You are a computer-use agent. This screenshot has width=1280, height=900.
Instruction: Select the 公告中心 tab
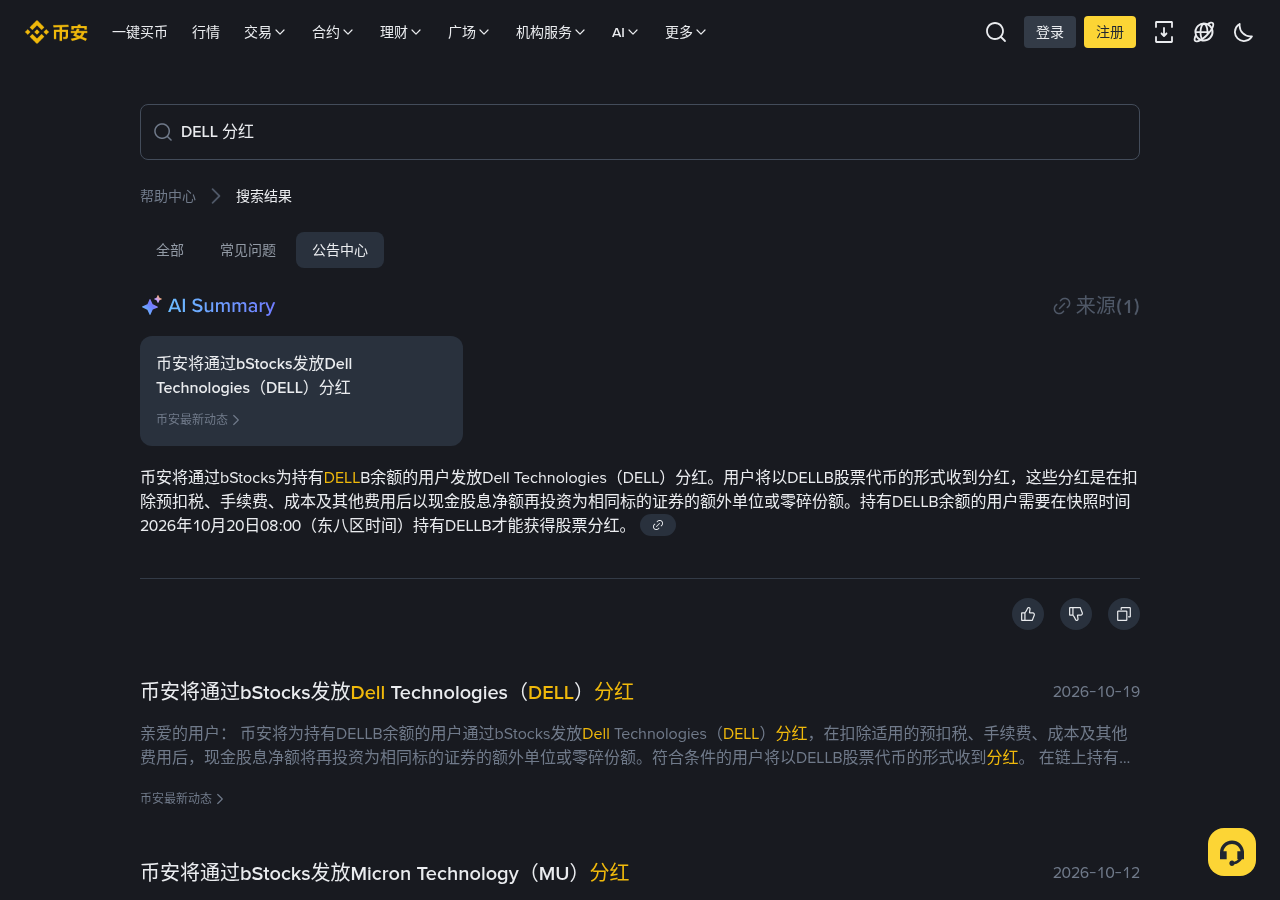[x=340, y=250]
